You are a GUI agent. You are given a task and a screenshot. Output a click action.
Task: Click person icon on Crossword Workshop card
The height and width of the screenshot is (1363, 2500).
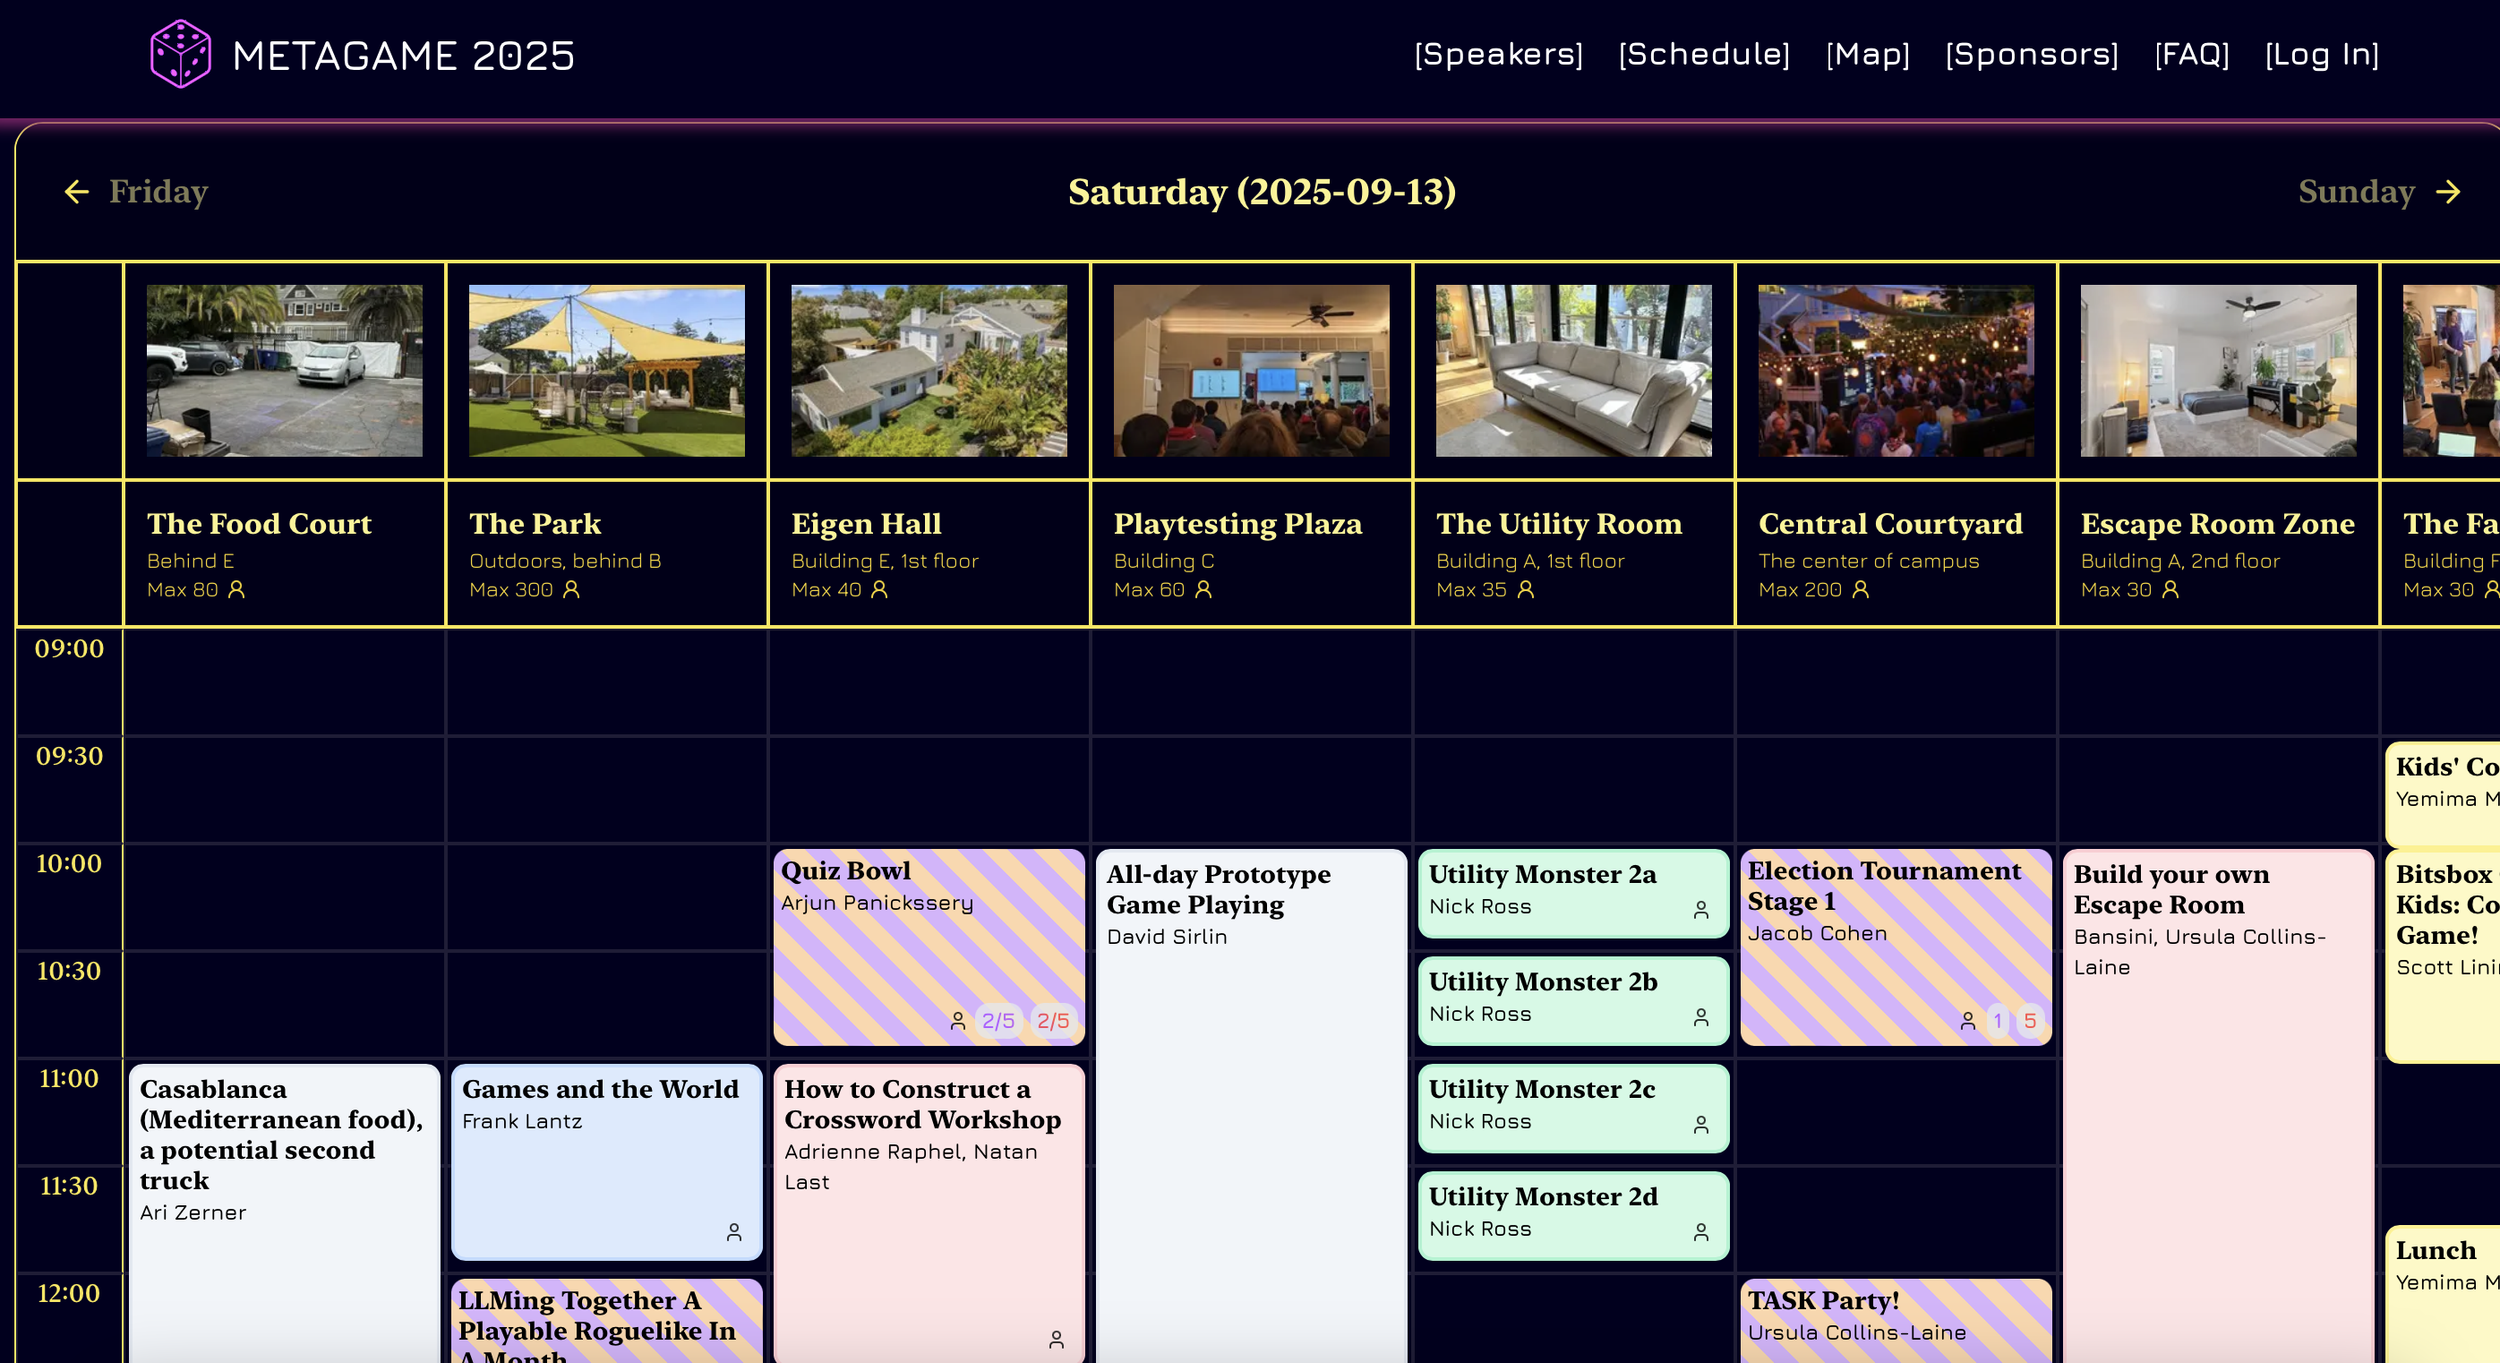(x=1056, y=1339)
